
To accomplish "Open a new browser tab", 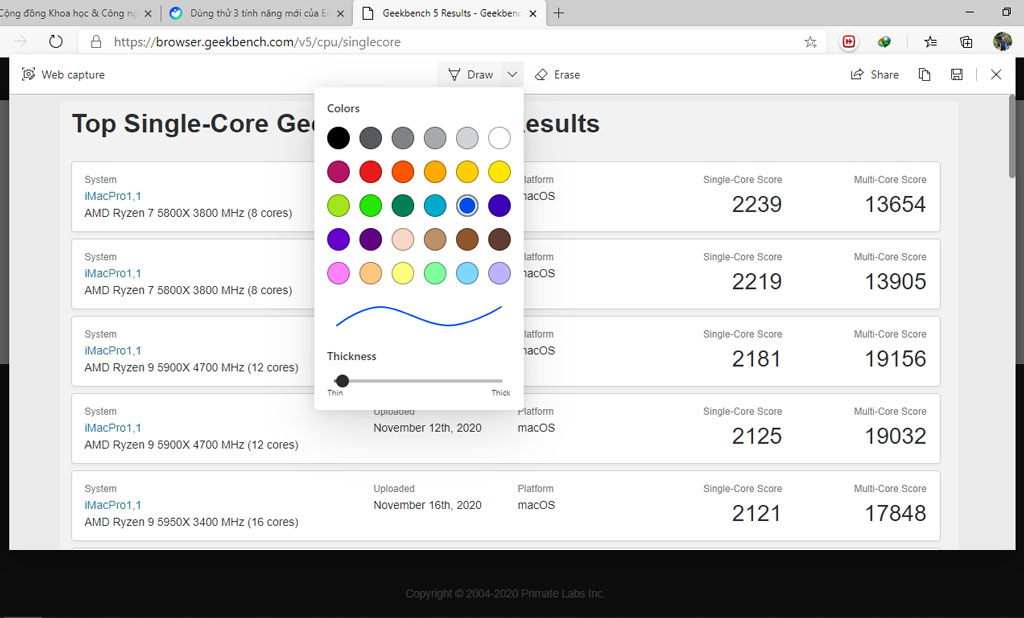I will coord(558,13).
